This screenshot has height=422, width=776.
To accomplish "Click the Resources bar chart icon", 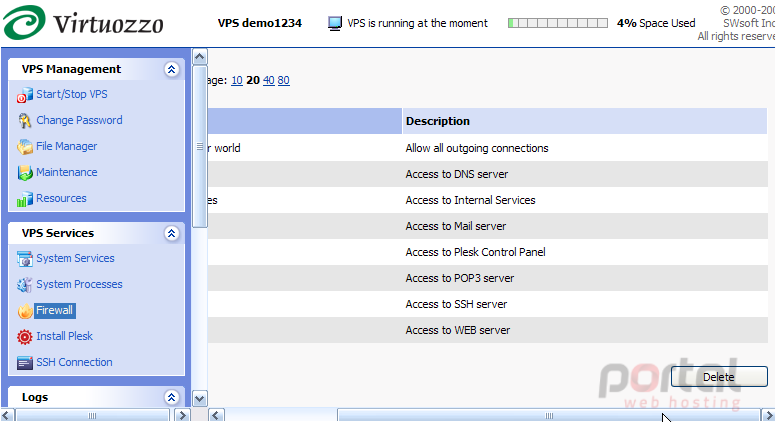I will coord(24,199).
